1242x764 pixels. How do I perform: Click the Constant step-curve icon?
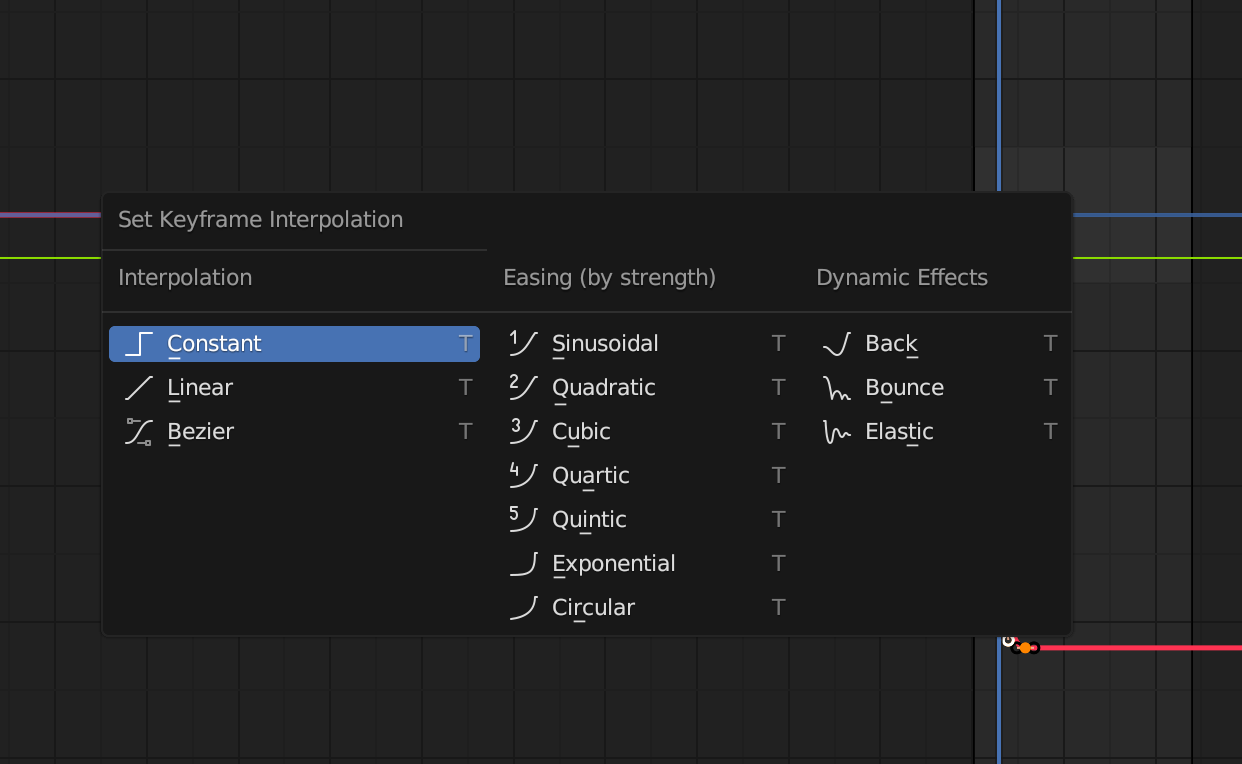click(139, 344)
